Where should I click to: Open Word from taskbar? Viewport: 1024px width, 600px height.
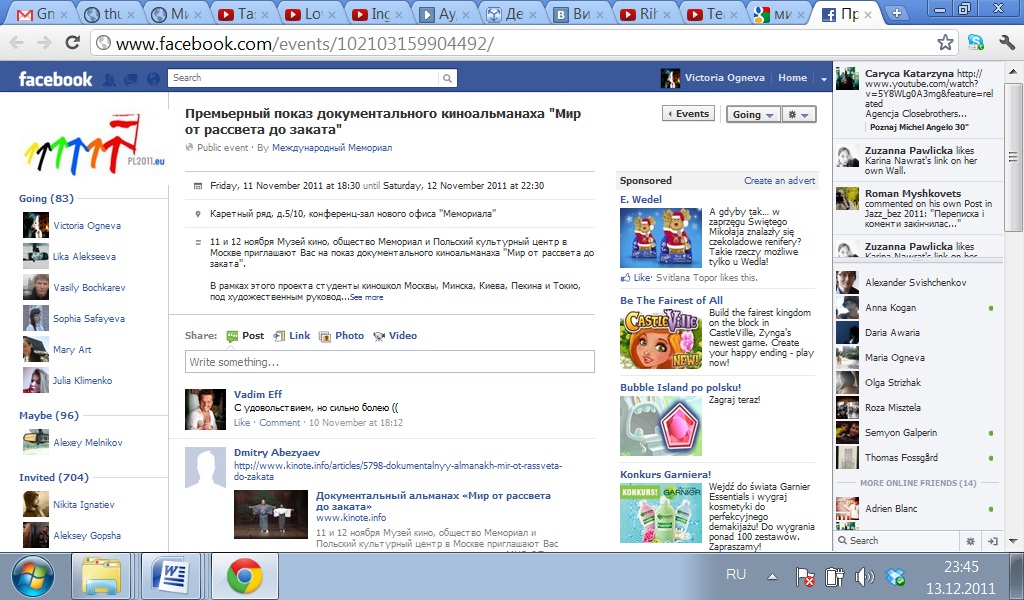pos(170,576)
